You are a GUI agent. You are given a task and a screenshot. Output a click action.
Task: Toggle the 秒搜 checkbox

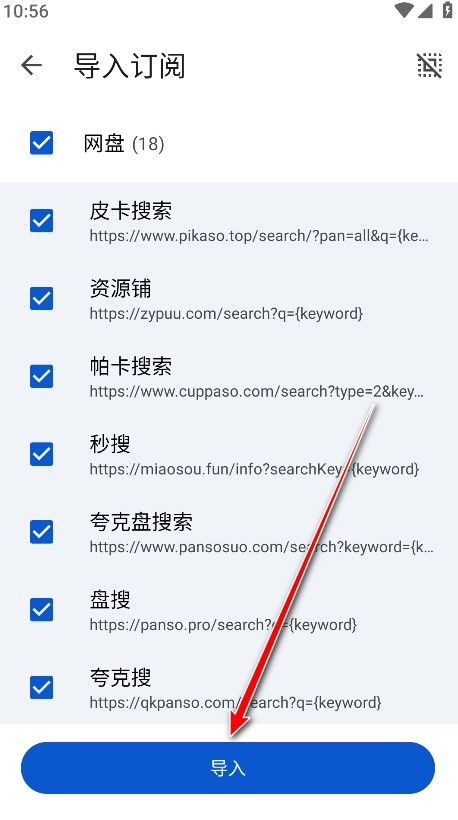(41, 454)
